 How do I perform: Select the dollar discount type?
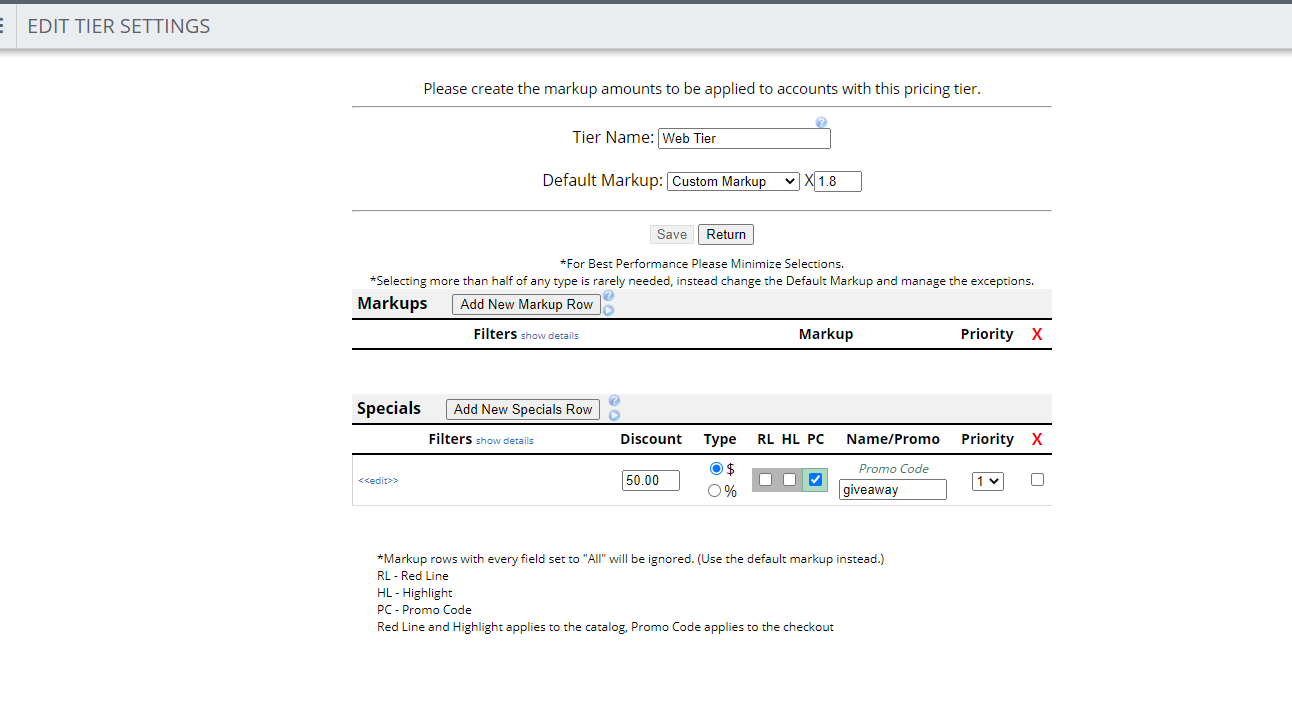[x=716, y=469]
